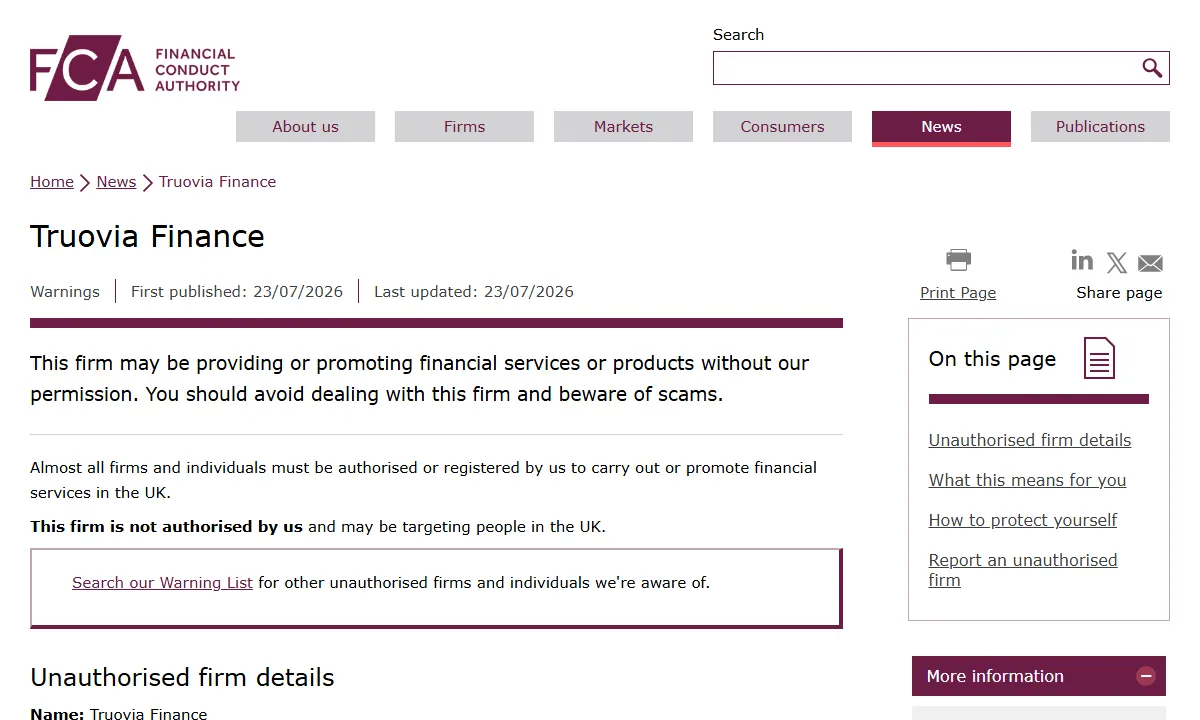This screenshot has height=720, width=1200.
Task: Click the Home breadcrumb link
Action: pos(52,182)
